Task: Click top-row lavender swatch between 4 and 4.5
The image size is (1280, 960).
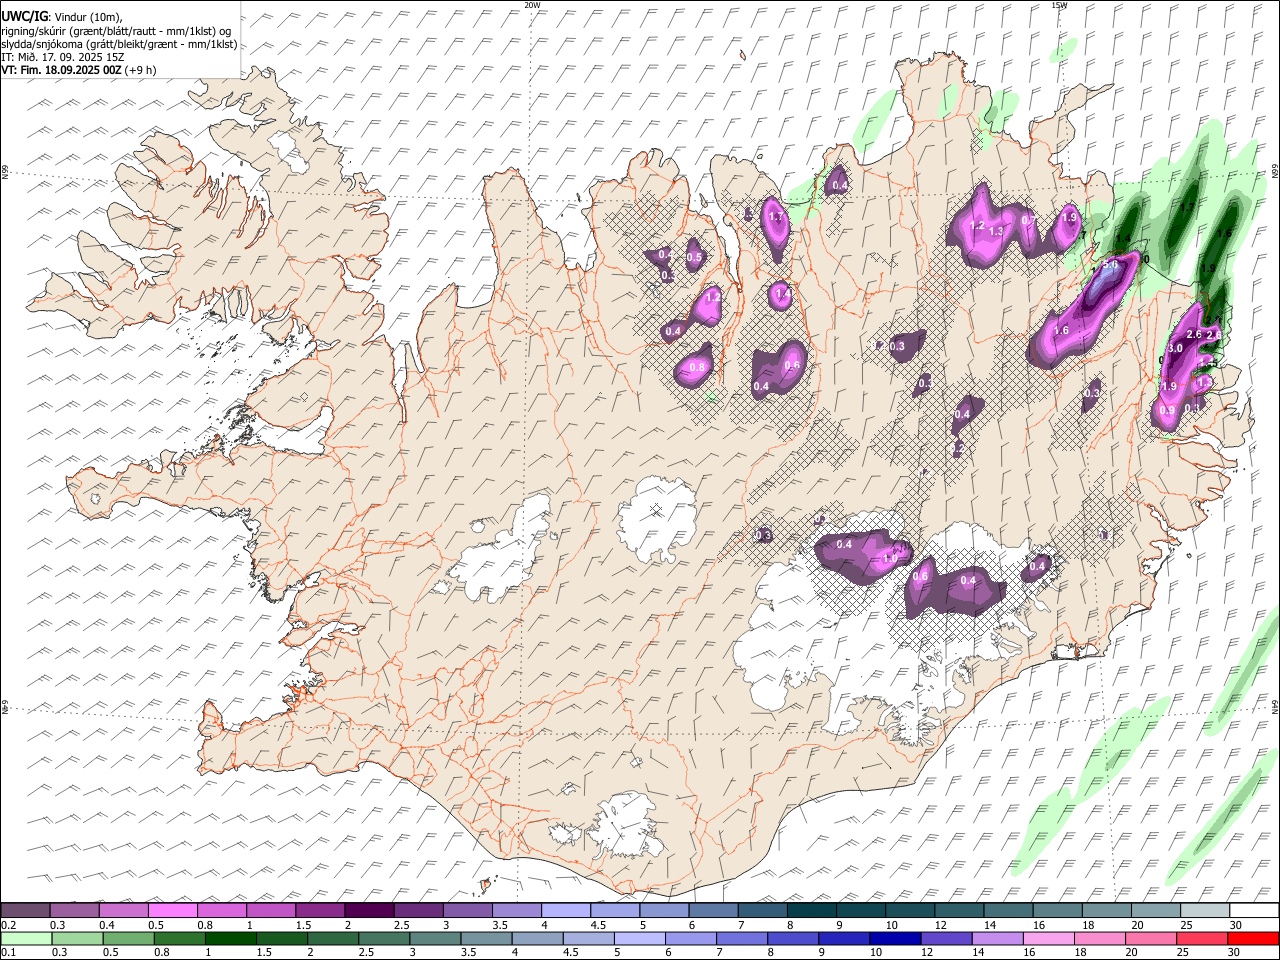Action: pos(565,910)
